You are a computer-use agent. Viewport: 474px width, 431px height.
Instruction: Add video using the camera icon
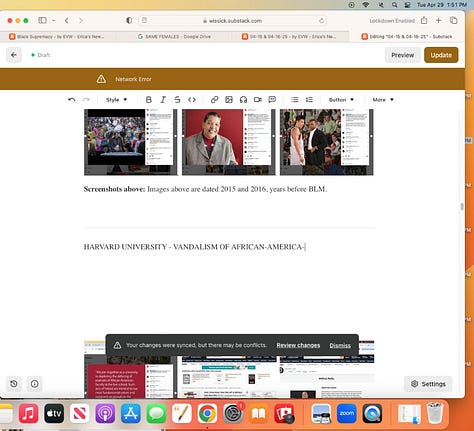[x=258, y=100]
